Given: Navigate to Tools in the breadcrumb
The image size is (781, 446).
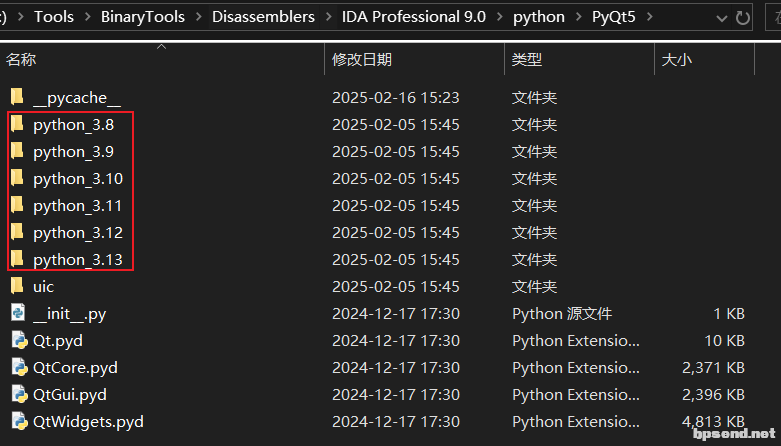Looking at the screenshot, I should [x=54, y=17].
